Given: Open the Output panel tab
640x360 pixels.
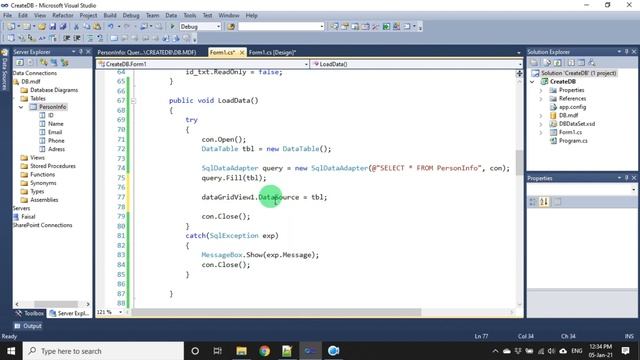Looking at the screenshot, I should [28, 326].
